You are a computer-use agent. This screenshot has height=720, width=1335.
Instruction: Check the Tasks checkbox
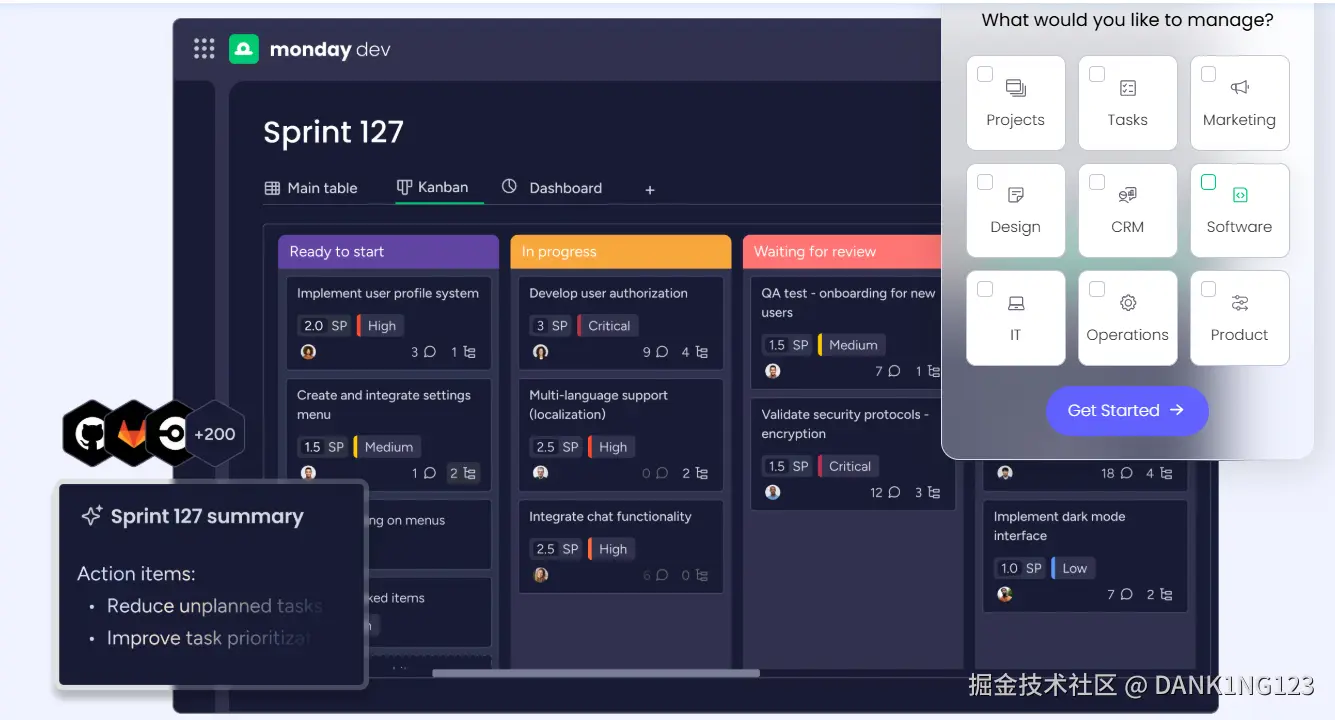point(1097,74)
